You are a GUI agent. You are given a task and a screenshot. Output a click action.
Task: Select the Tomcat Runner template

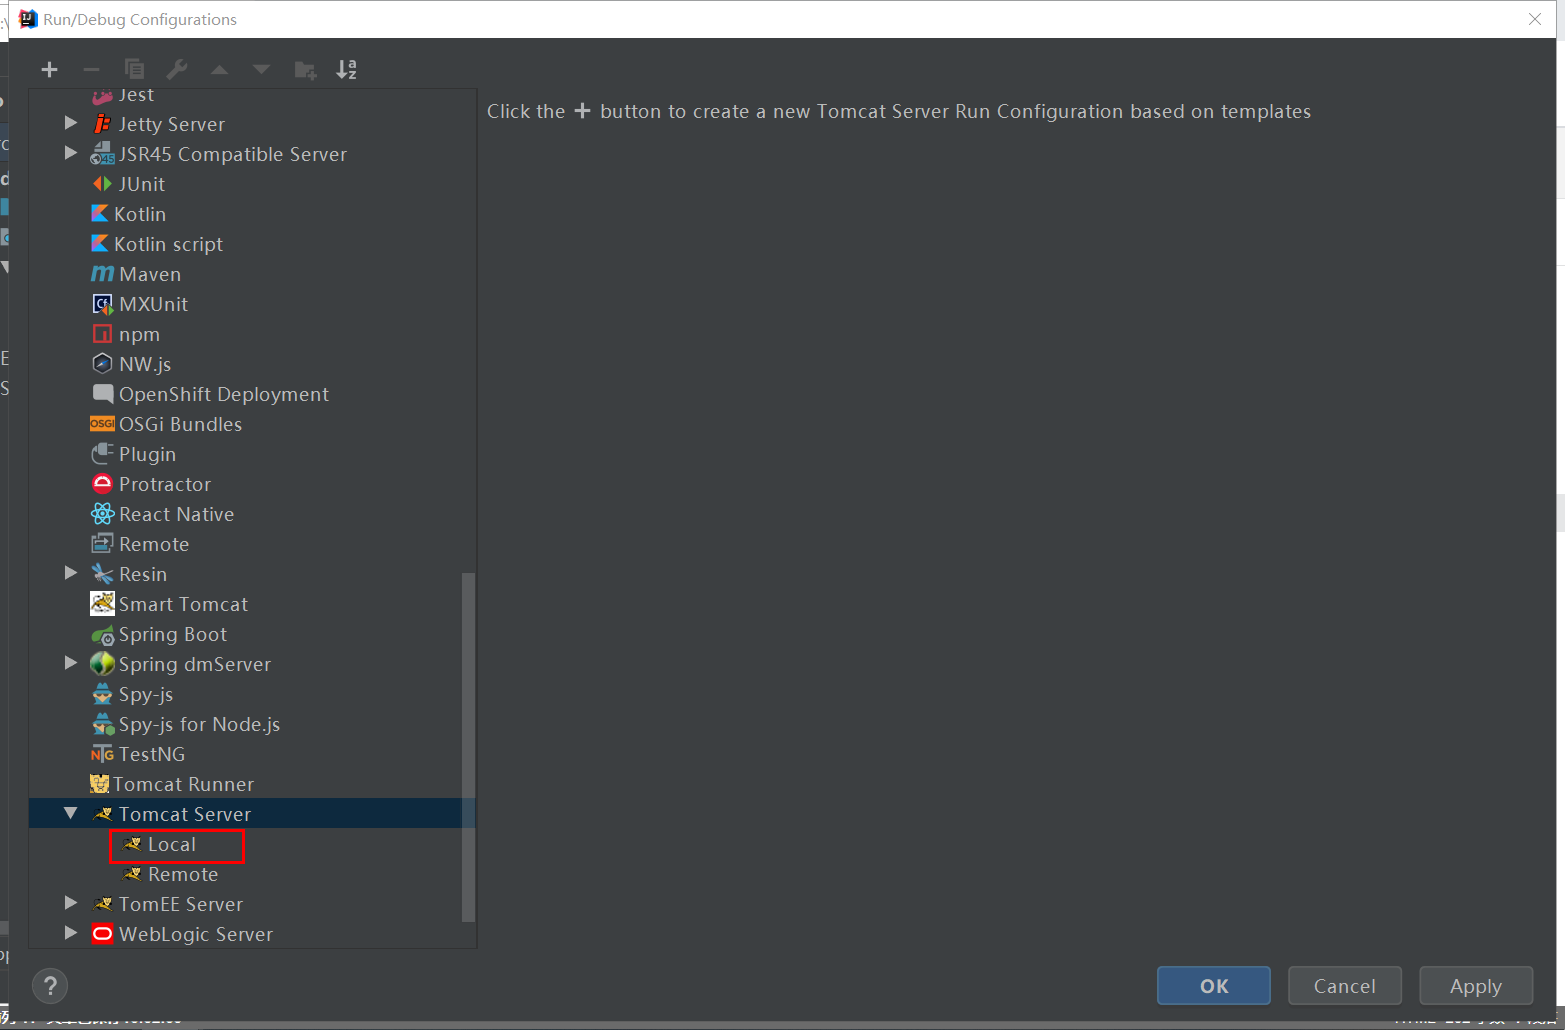click(x=183, y=784)
